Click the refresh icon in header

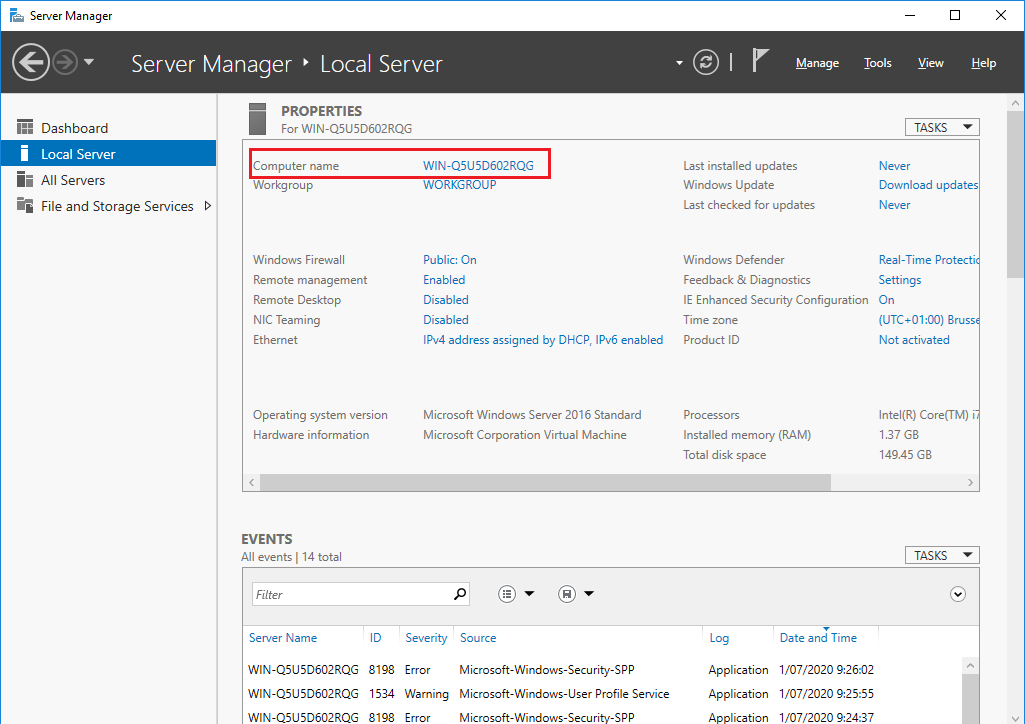click(x=705, y=63)
